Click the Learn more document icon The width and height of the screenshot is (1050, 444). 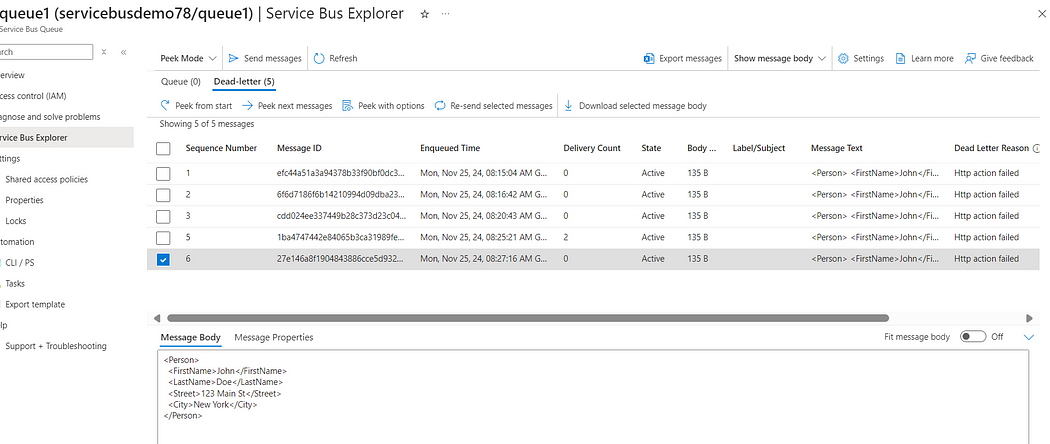[901, 58]
